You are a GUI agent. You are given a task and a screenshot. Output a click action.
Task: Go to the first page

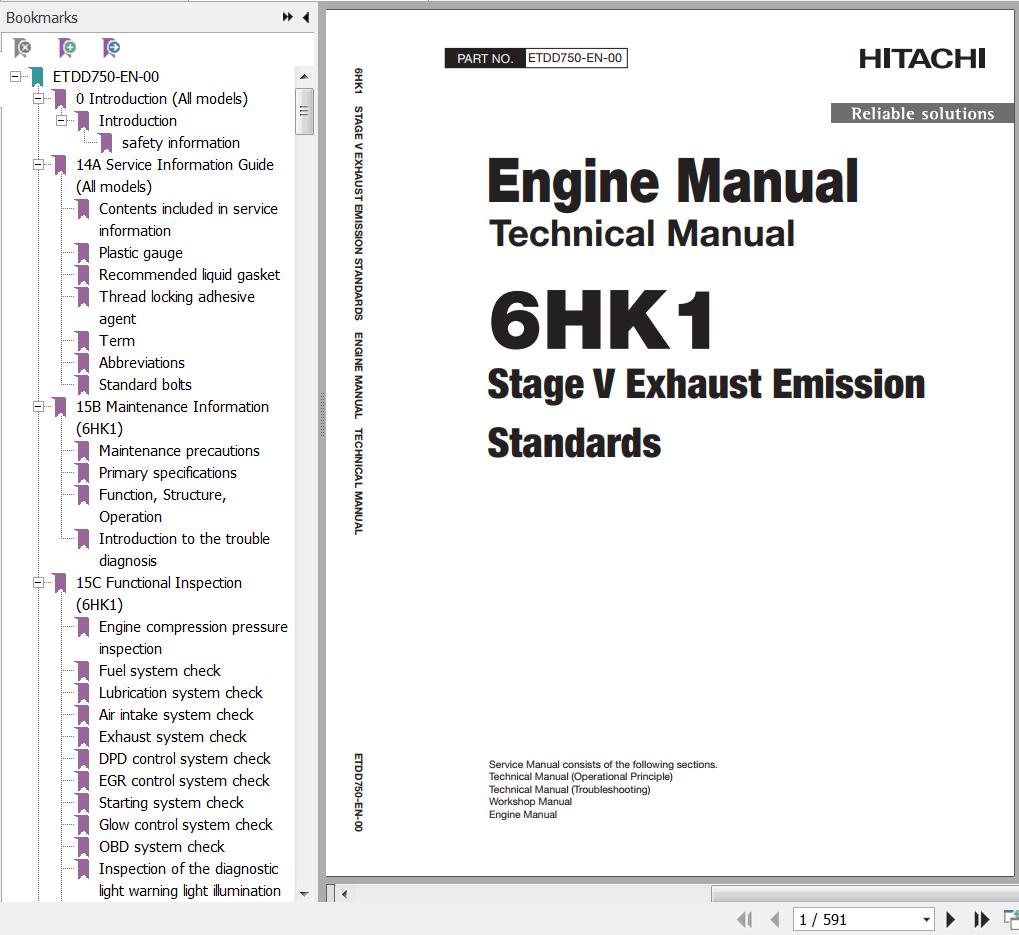pos(745,919)
